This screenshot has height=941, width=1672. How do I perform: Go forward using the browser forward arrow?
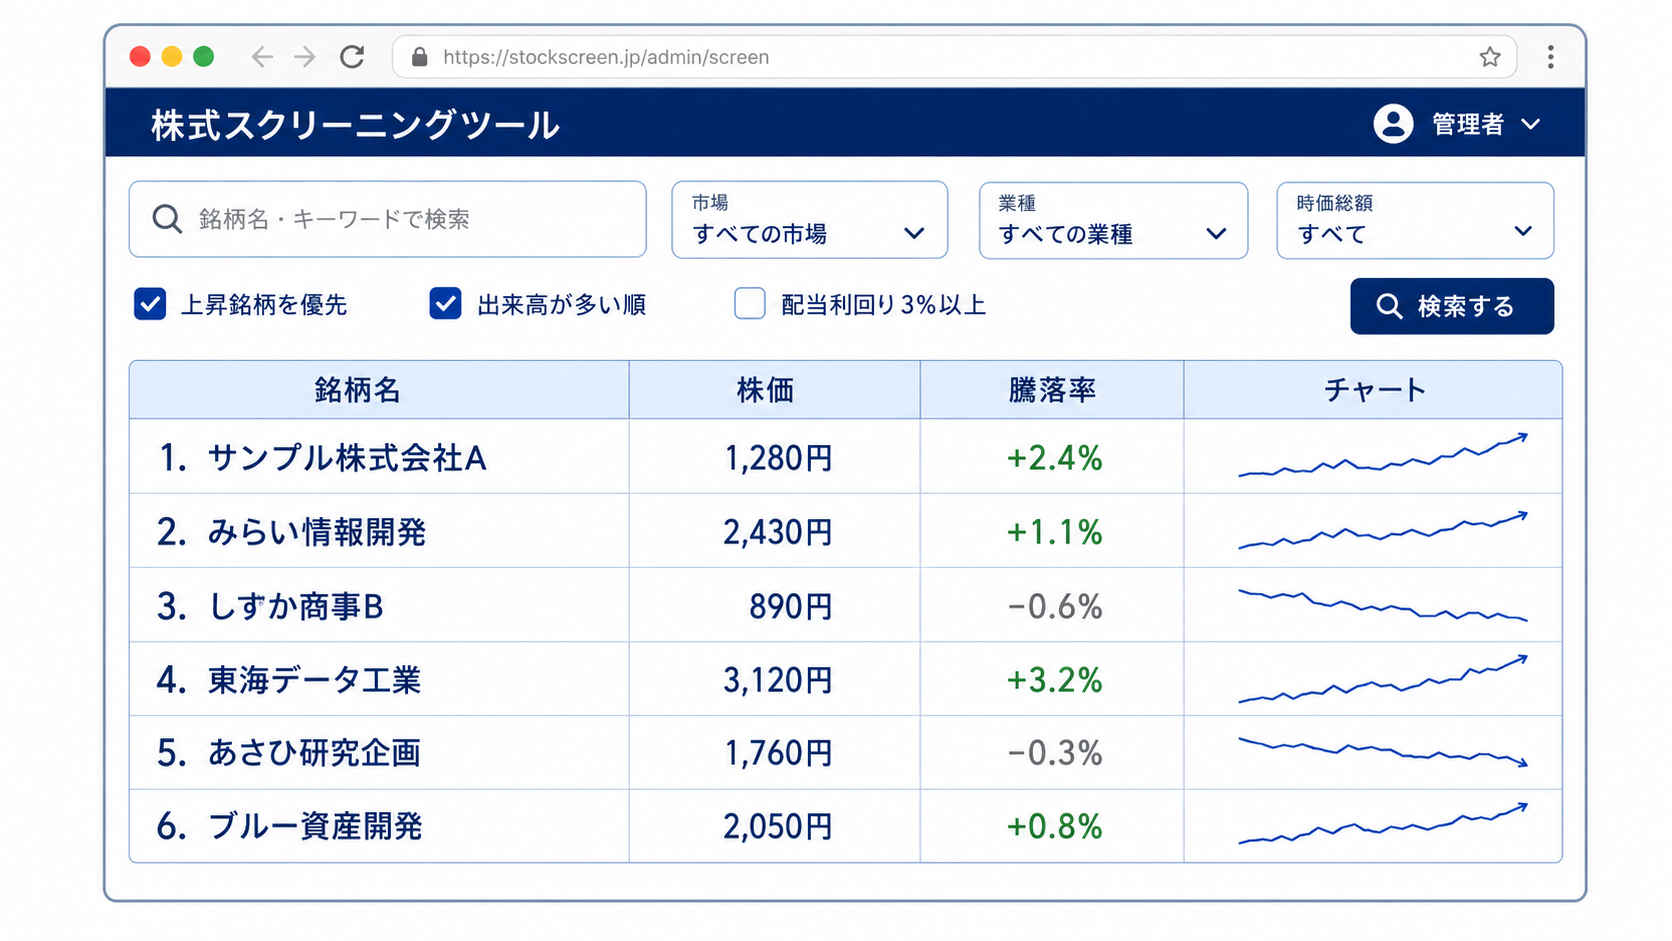tap(305, 57)
